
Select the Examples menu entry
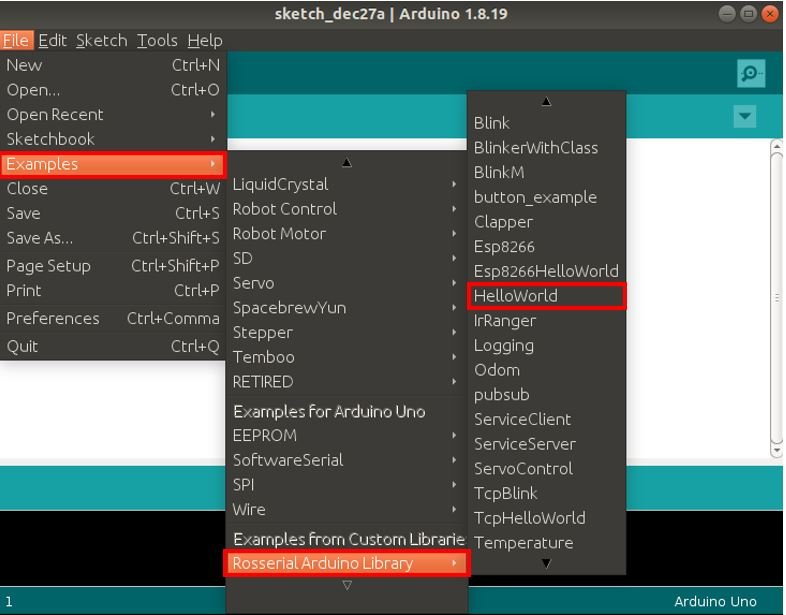click(x=113, y=164)
